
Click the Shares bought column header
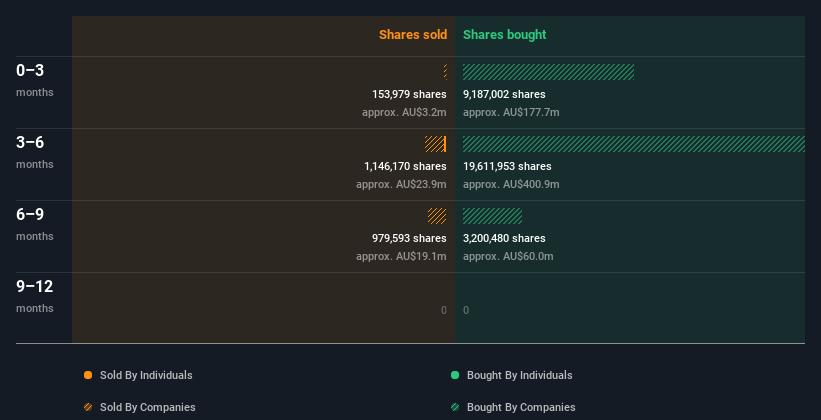pyautogui.click(x=504, y=35)
